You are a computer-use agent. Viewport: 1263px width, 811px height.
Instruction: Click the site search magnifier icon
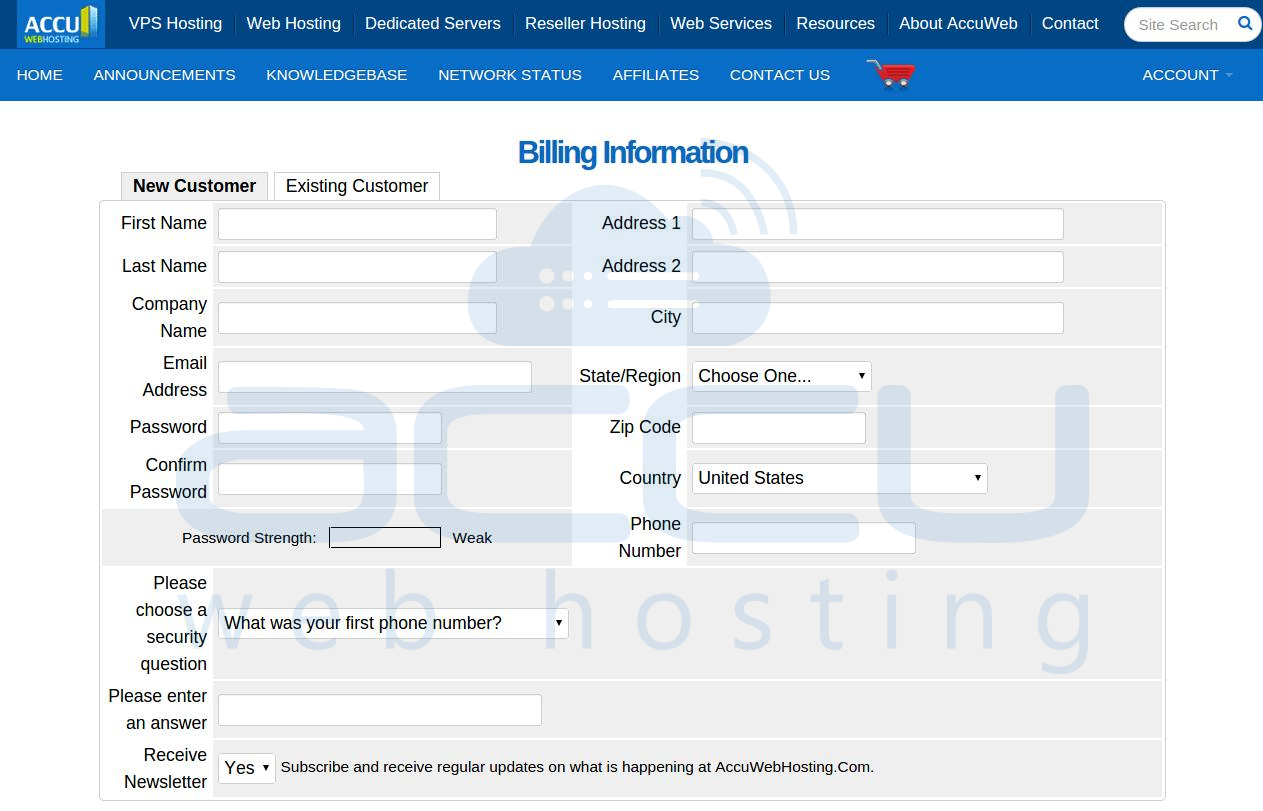(1244, 23)
